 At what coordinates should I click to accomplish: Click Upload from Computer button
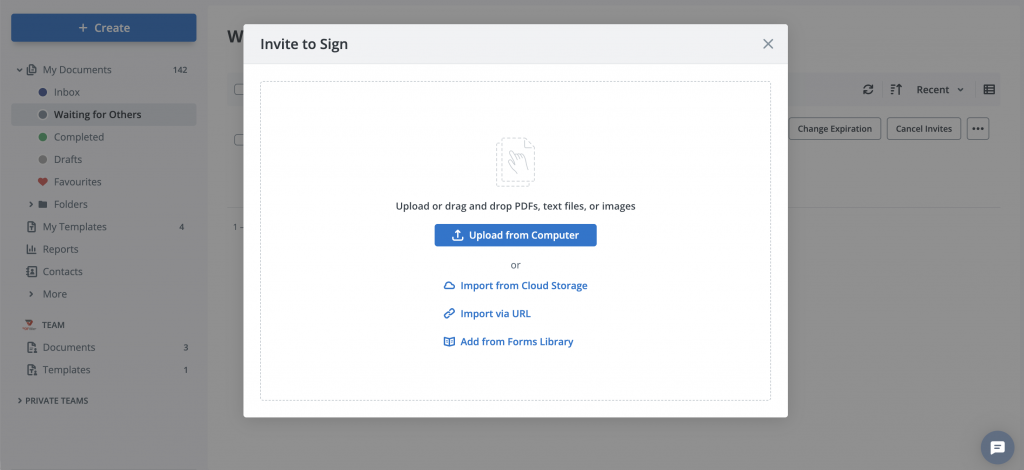(x=515, y=235)
